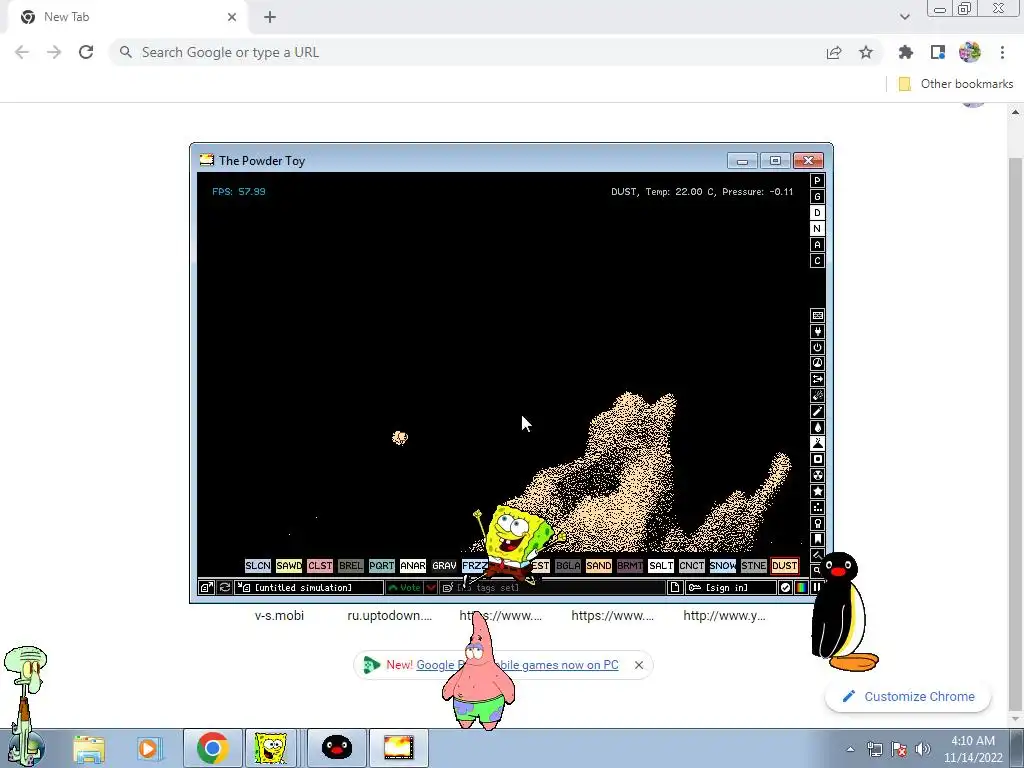The width and height of the screenshot is (1024, 768).
Task: Share this page from the address bar
Action: click(x=834, y=52)
